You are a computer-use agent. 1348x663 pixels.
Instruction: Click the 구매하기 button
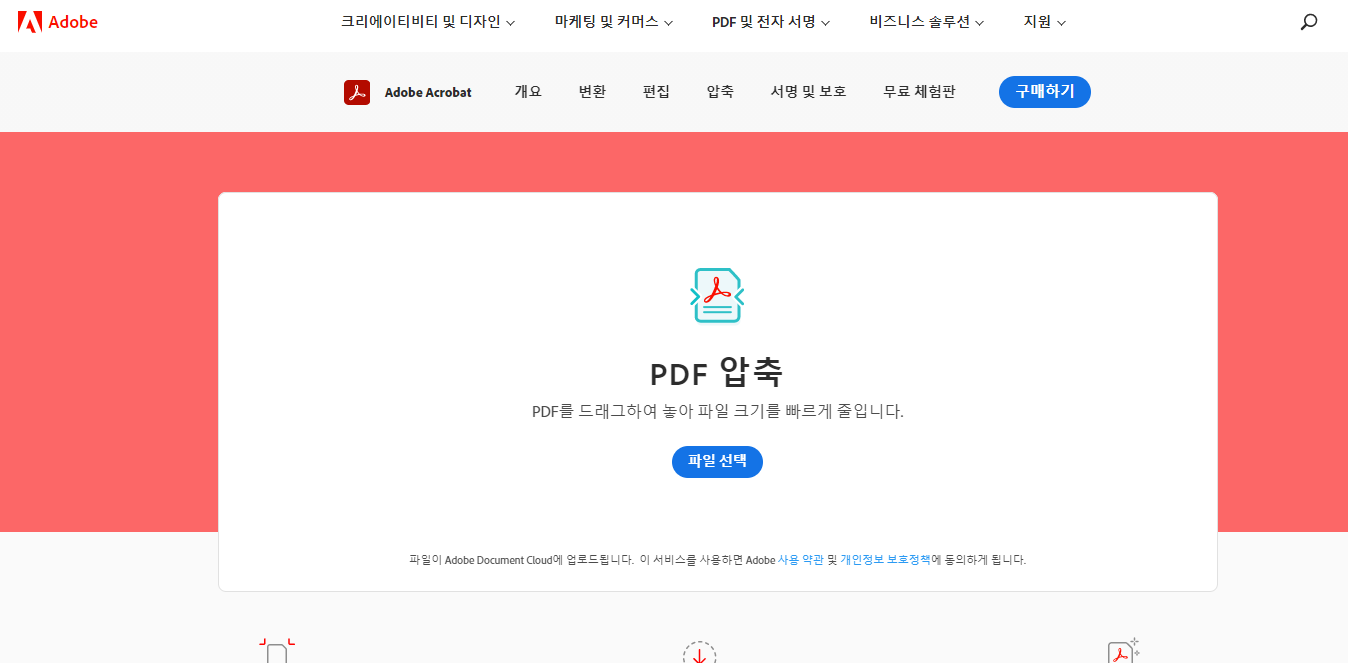pyautogui.click(x=1045, y=92)
